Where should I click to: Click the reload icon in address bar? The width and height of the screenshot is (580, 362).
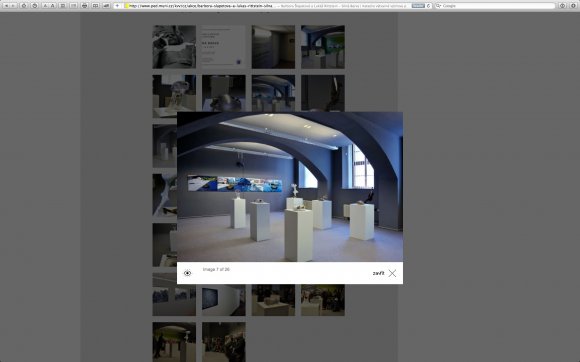pyautogui.click(x=428, y=6)
